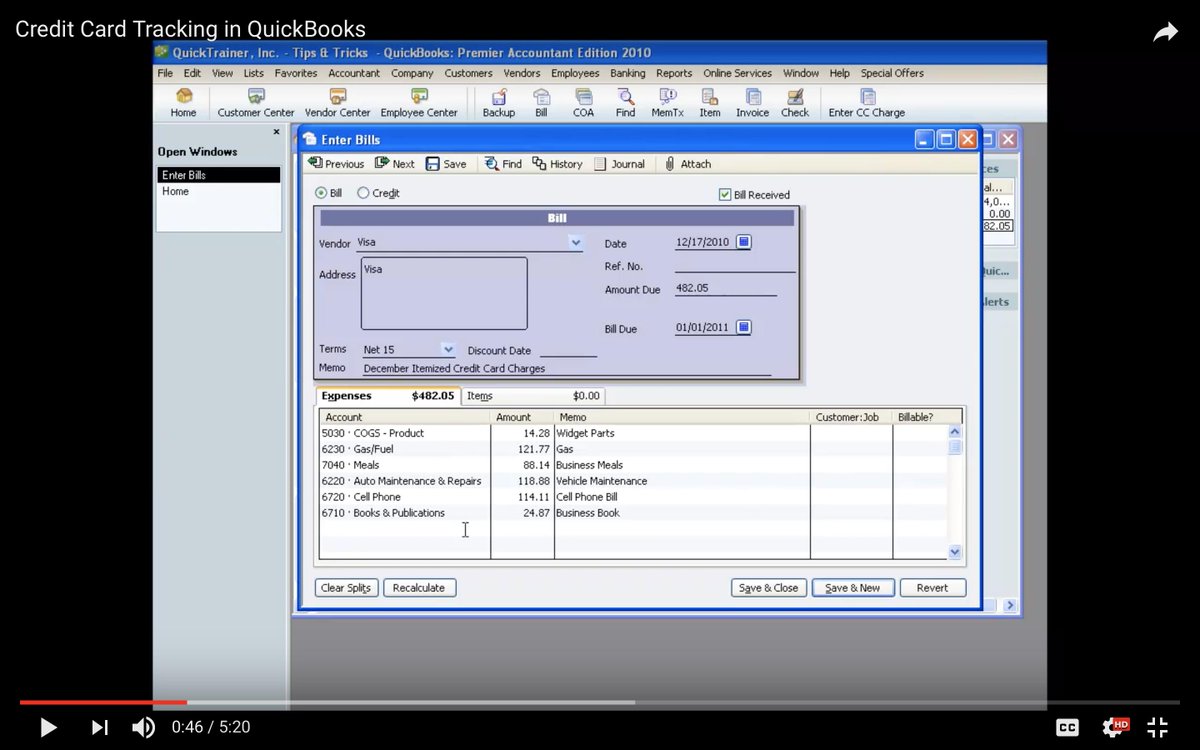Click the Discount Date field

(568, 350)
